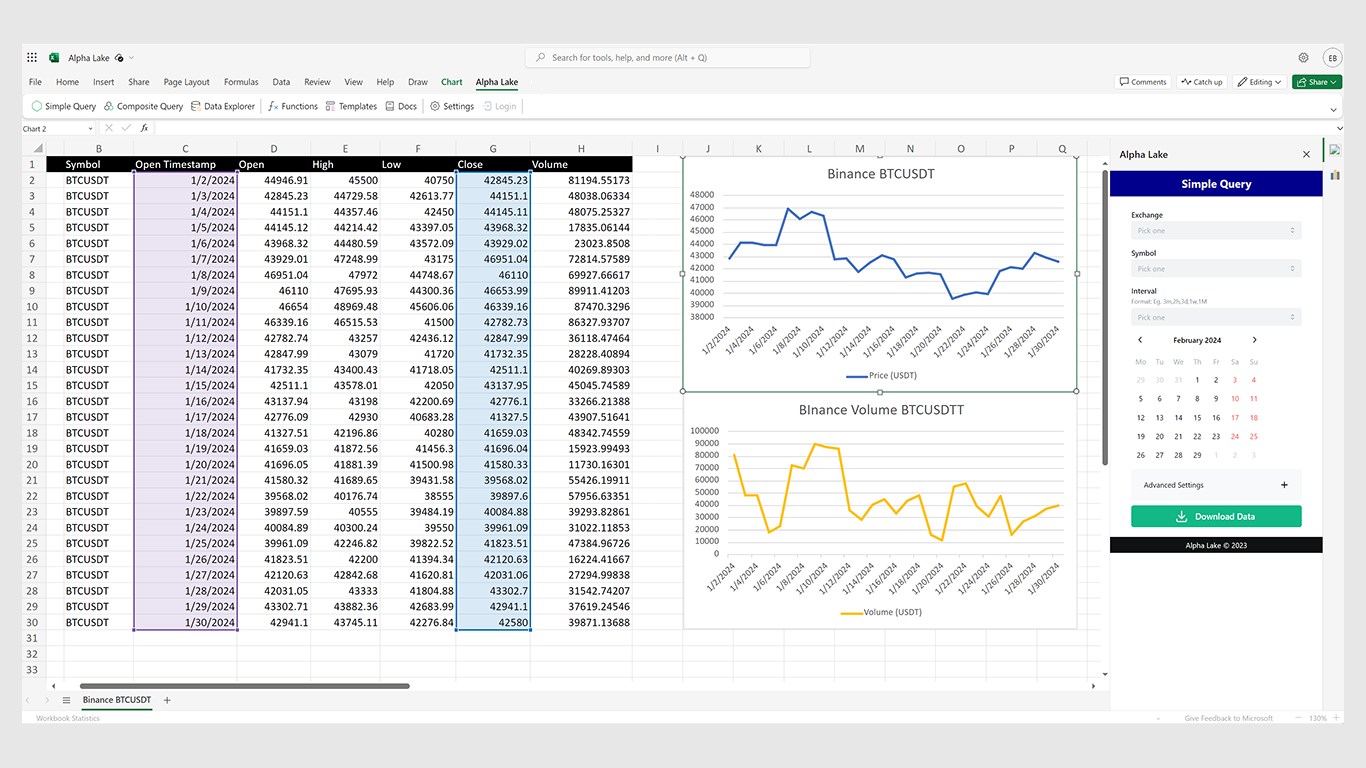The height and width of the screenshot is (768, 1366).
Task: Open the EB account avatar
Action: 1332,58
